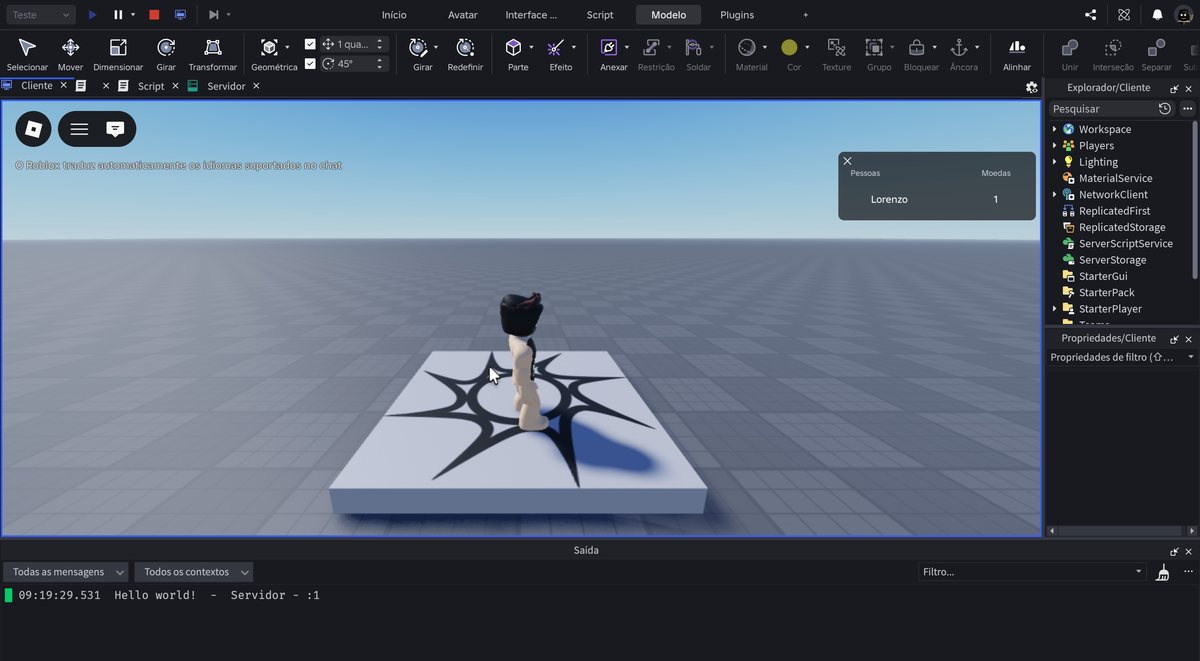The height and width of the screenshot is (661, 1200).
Task: Expand the Lighting tree node
Action: pos(1054,162)
